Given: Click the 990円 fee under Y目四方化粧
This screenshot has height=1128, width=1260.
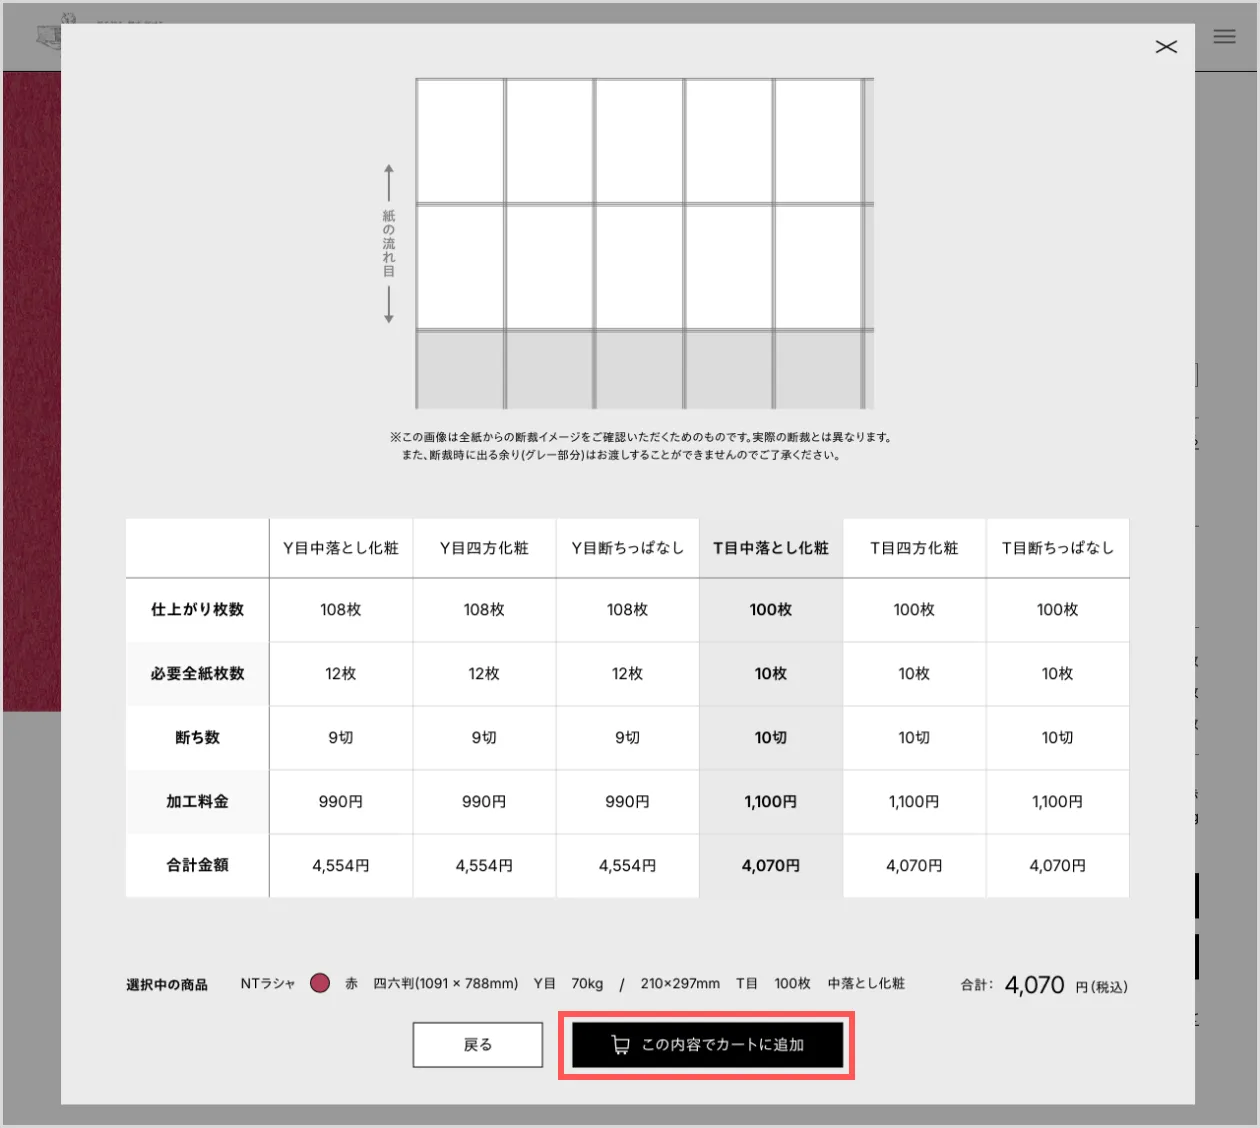Looking at the screenshot, I should pyautogui.click(x=484, y=802).
